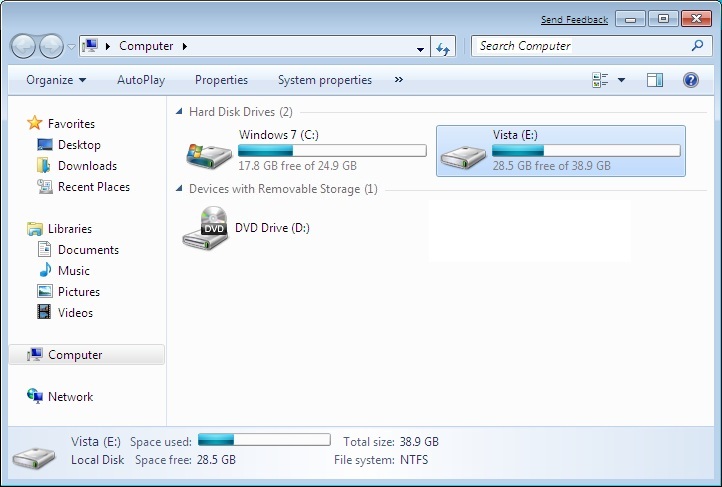Click the Recent Places icon

click(x=45, y=186)
